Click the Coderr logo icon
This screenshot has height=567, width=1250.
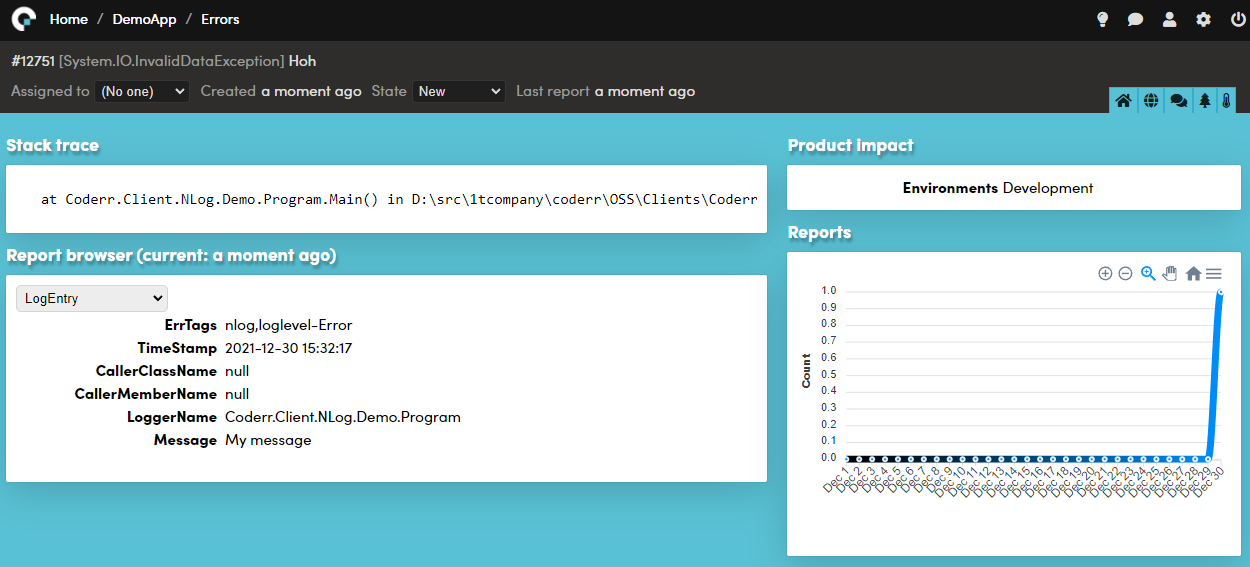(24, 19)
